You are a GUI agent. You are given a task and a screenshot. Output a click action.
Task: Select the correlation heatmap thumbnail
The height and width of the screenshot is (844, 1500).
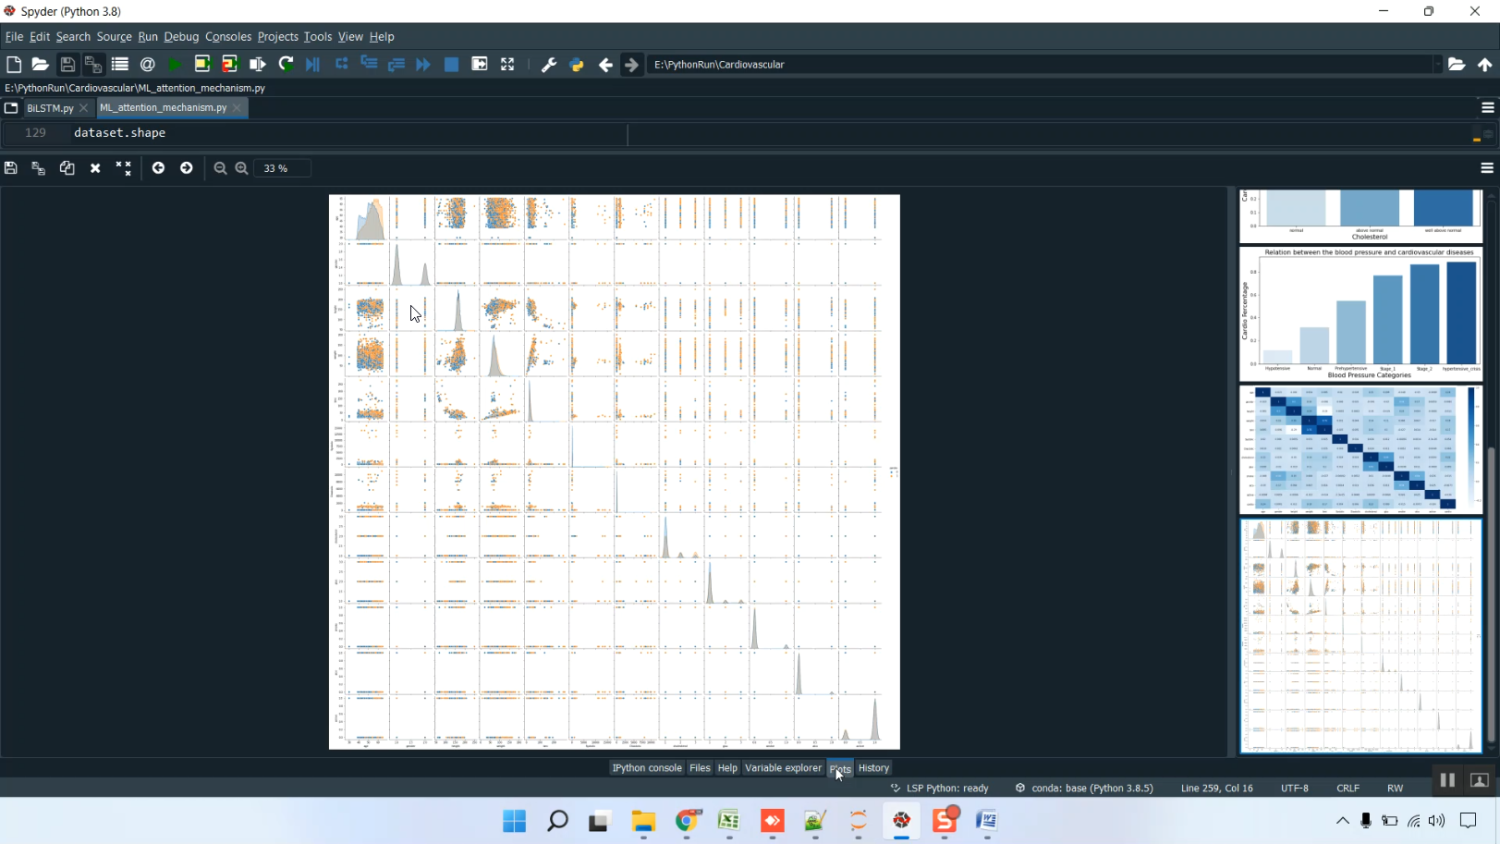(1360, 449)
